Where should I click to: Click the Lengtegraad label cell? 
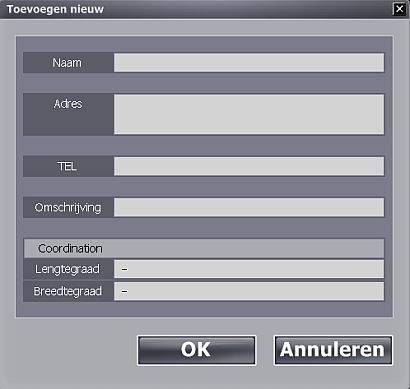pyautogui.click(x=68, y=269)
